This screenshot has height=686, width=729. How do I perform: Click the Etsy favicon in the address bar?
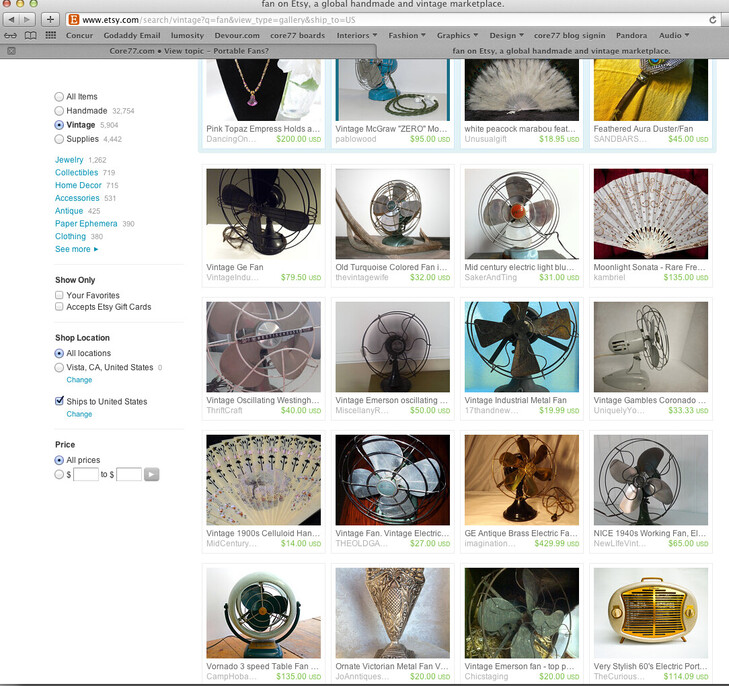point(73,20)
